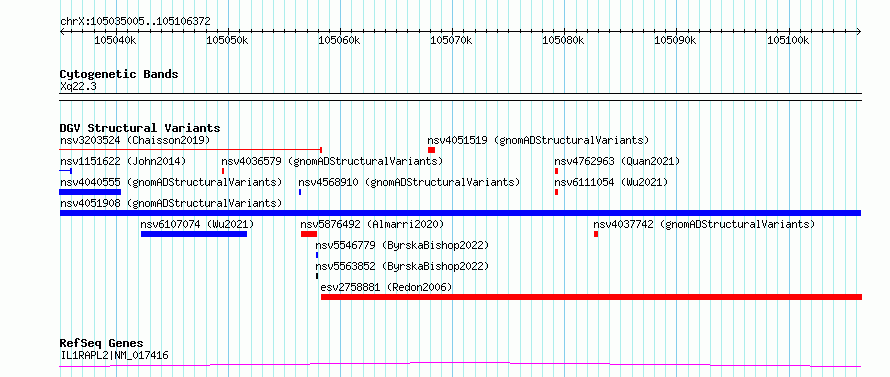Click the RefSeq Genes track heading
The width and height of the screenshot is (890, 377).
tap(102, 344)
